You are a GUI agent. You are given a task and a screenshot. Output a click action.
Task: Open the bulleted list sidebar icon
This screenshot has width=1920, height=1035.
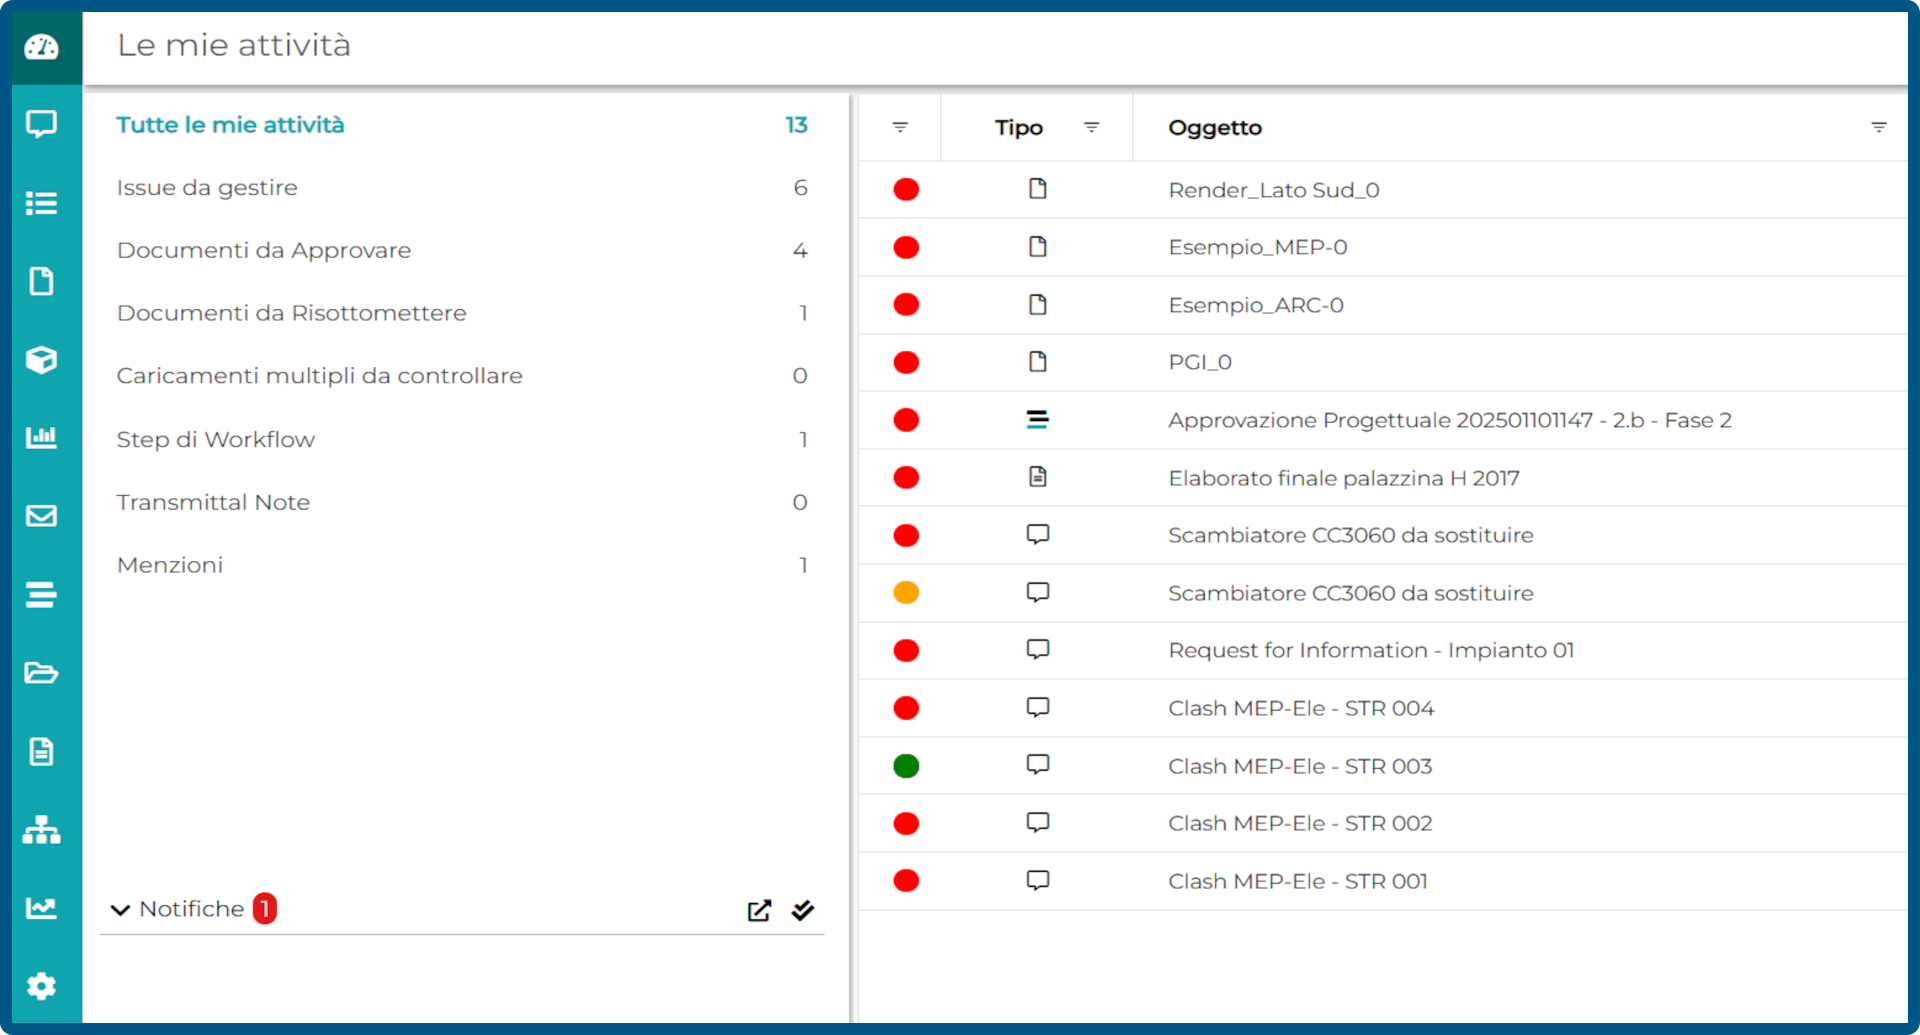click(41, 203)
